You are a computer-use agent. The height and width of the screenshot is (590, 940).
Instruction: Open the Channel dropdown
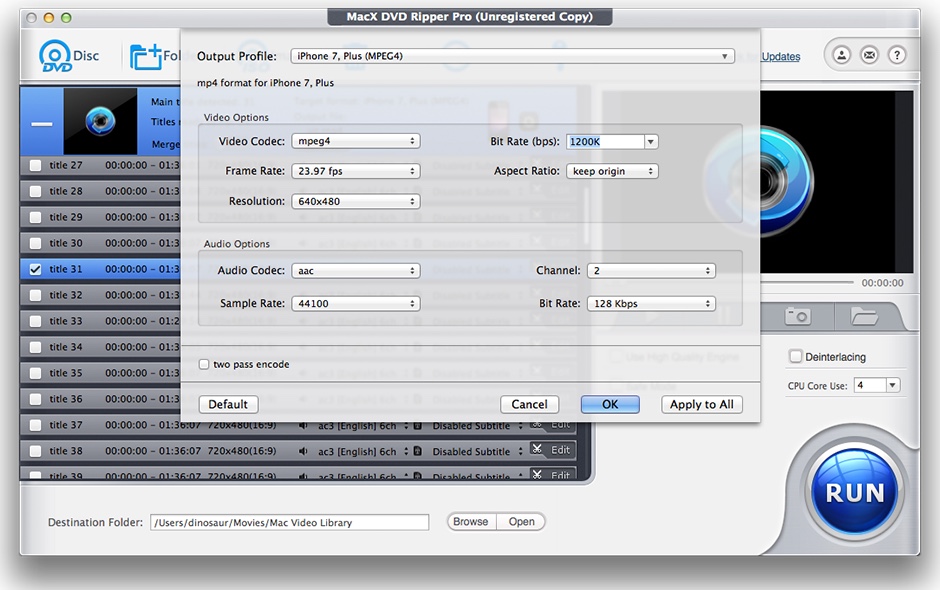(651, 270)
